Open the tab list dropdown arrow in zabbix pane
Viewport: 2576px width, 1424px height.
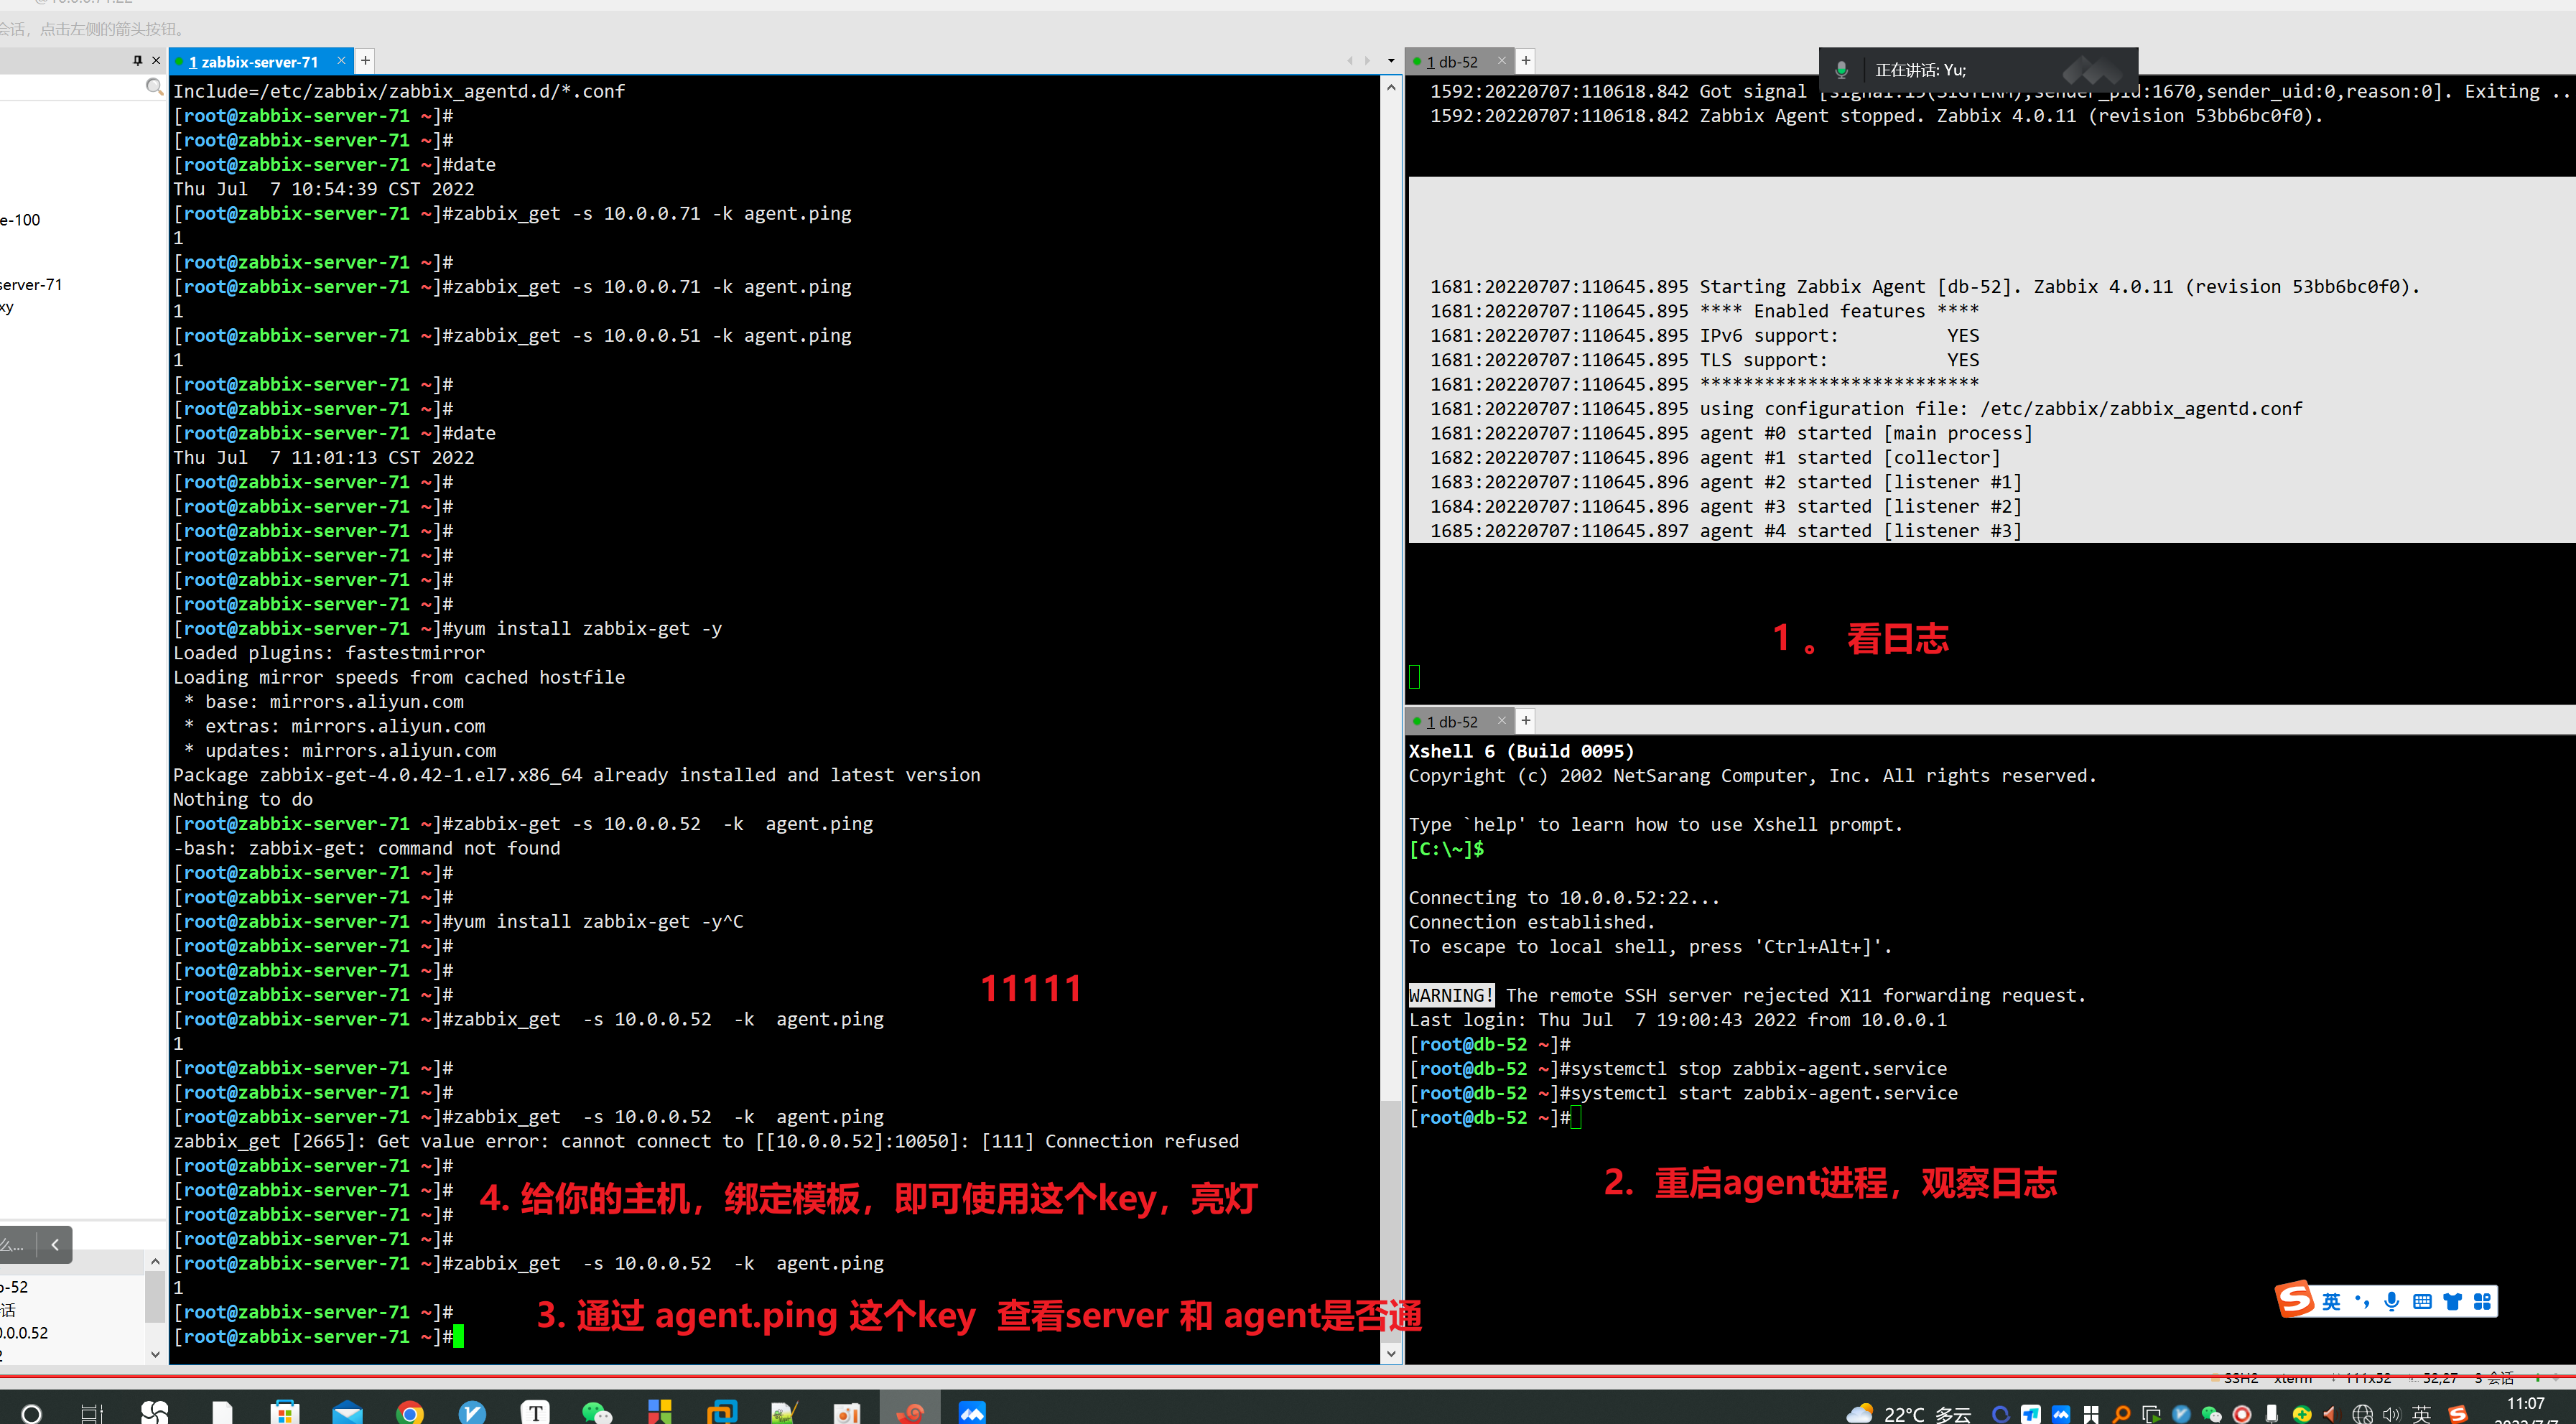1391,62
